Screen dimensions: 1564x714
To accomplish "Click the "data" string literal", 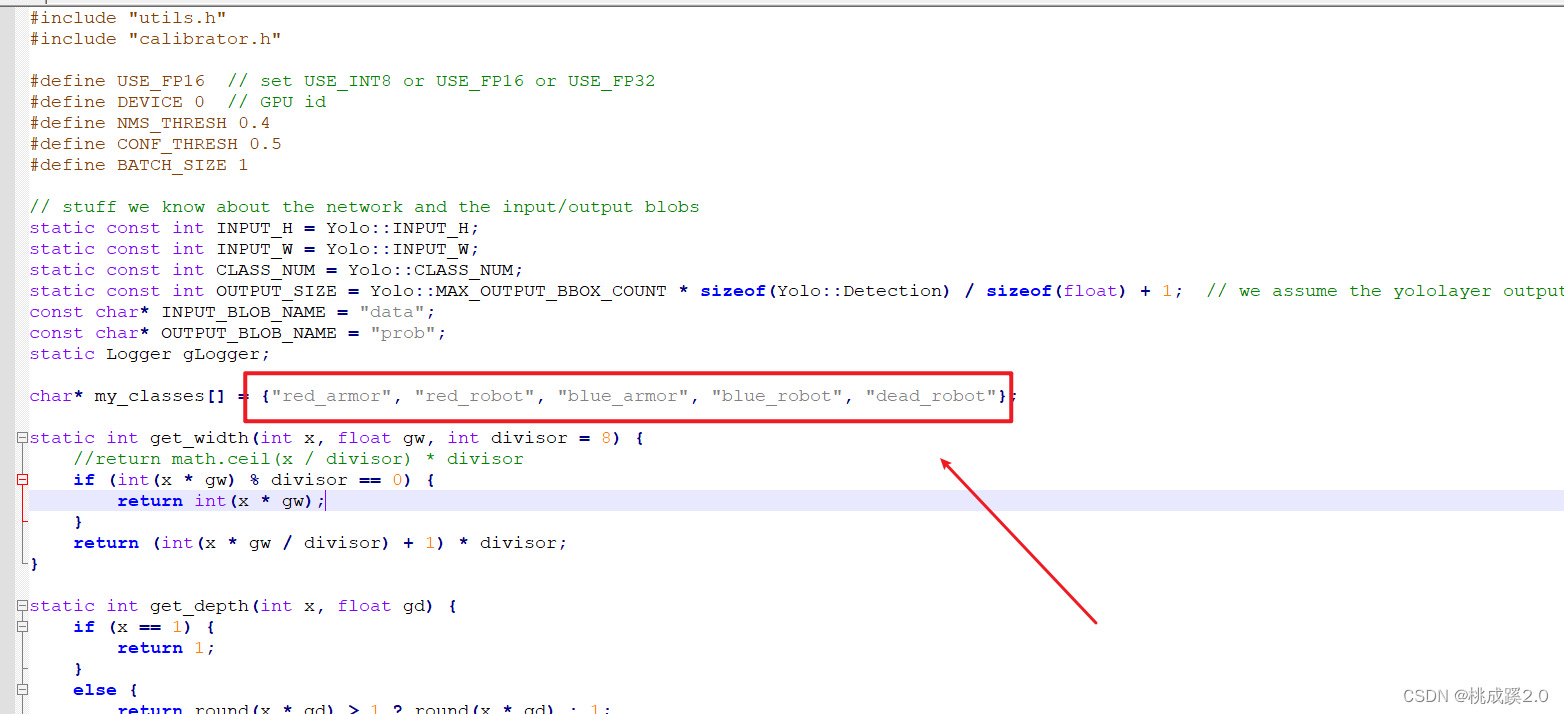I will point(392,312).
